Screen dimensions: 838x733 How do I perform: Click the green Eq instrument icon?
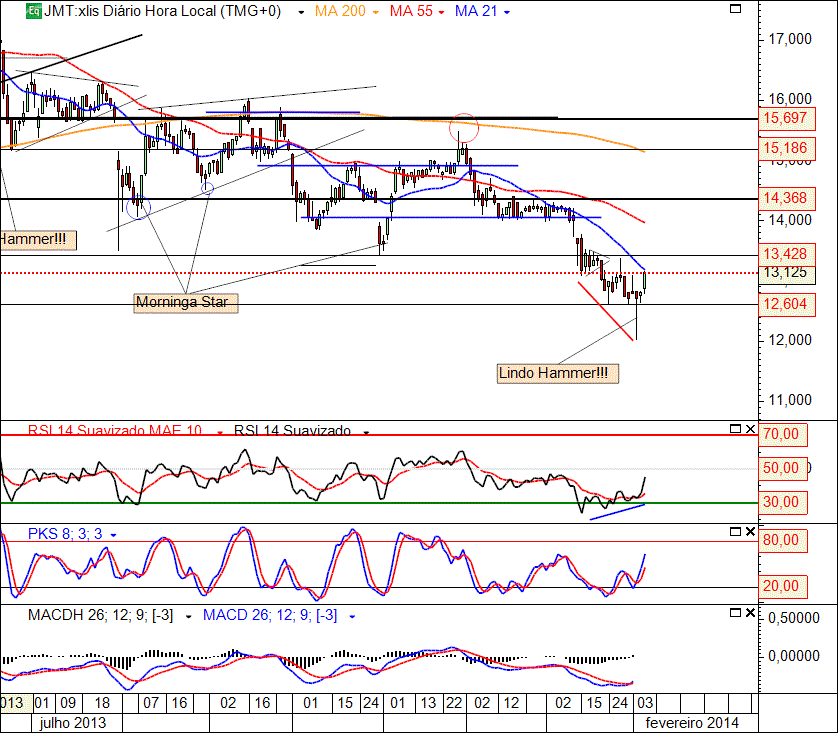34,11
